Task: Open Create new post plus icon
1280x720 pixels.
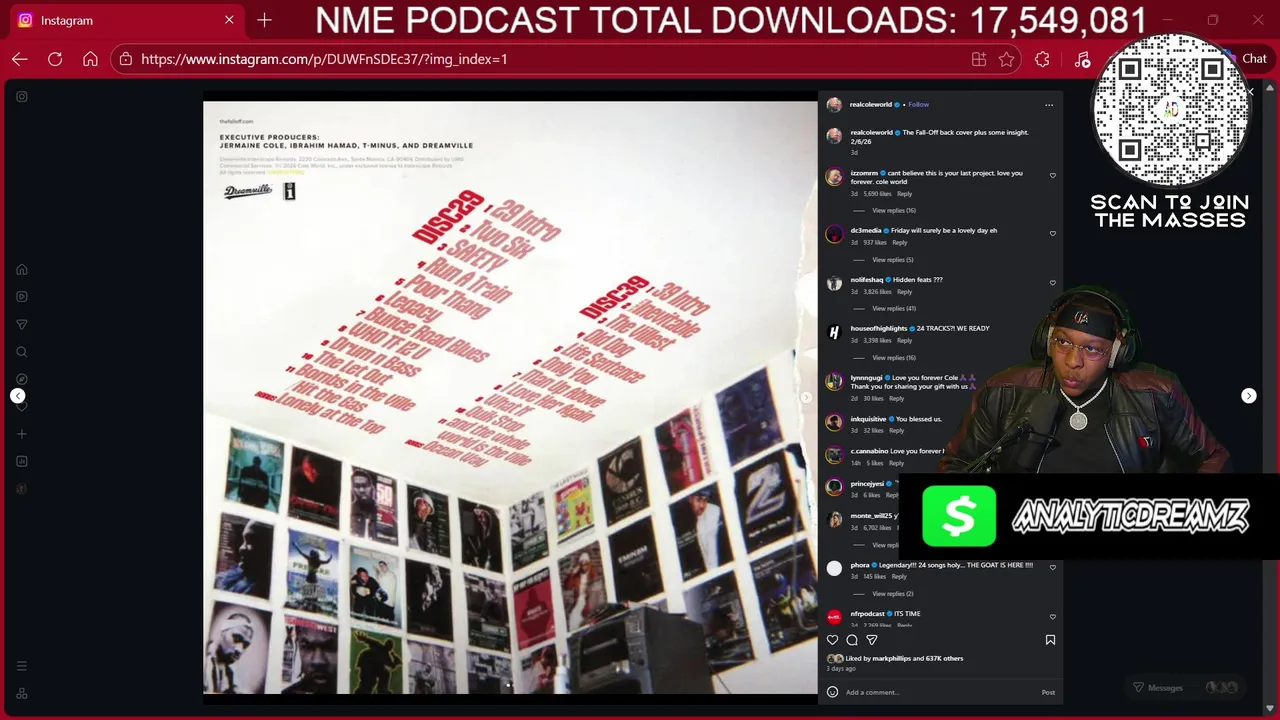Action: [x=22, y=434]
